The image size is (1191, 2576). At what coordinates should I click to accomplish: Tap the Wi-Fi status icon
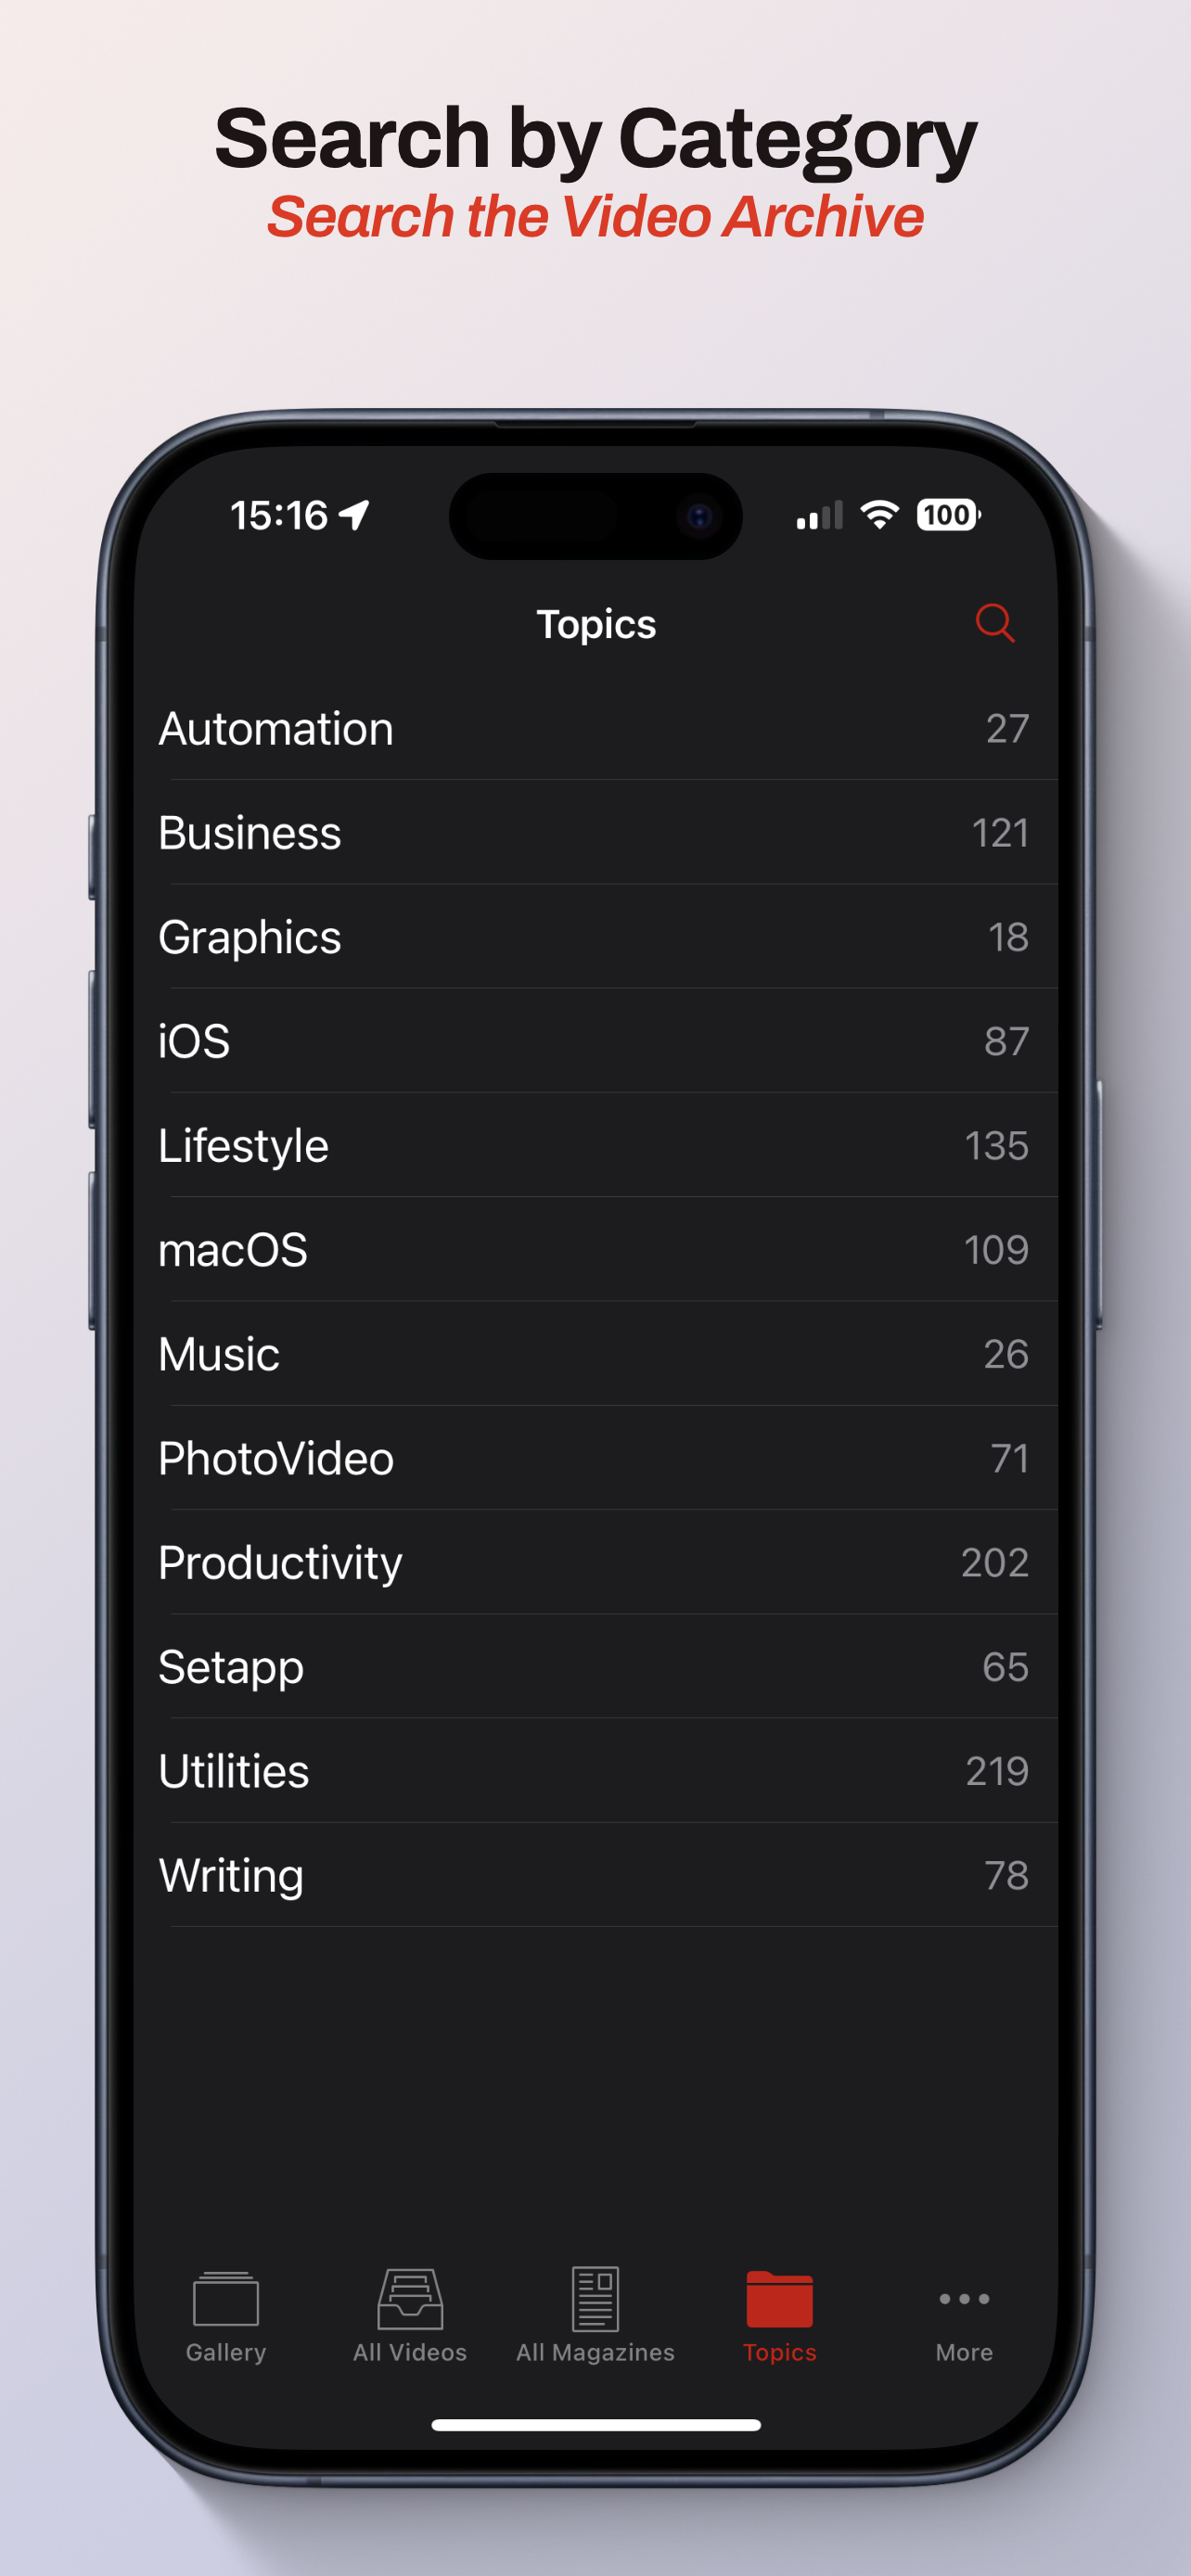click(879, 515)
